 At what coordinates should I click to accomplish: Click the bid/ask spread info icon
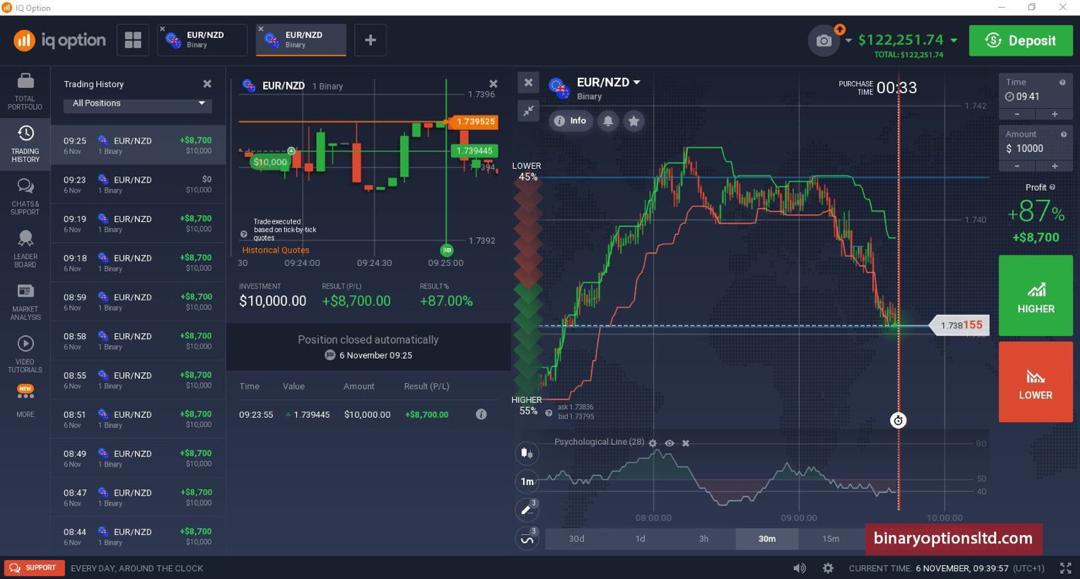point(548,412)
